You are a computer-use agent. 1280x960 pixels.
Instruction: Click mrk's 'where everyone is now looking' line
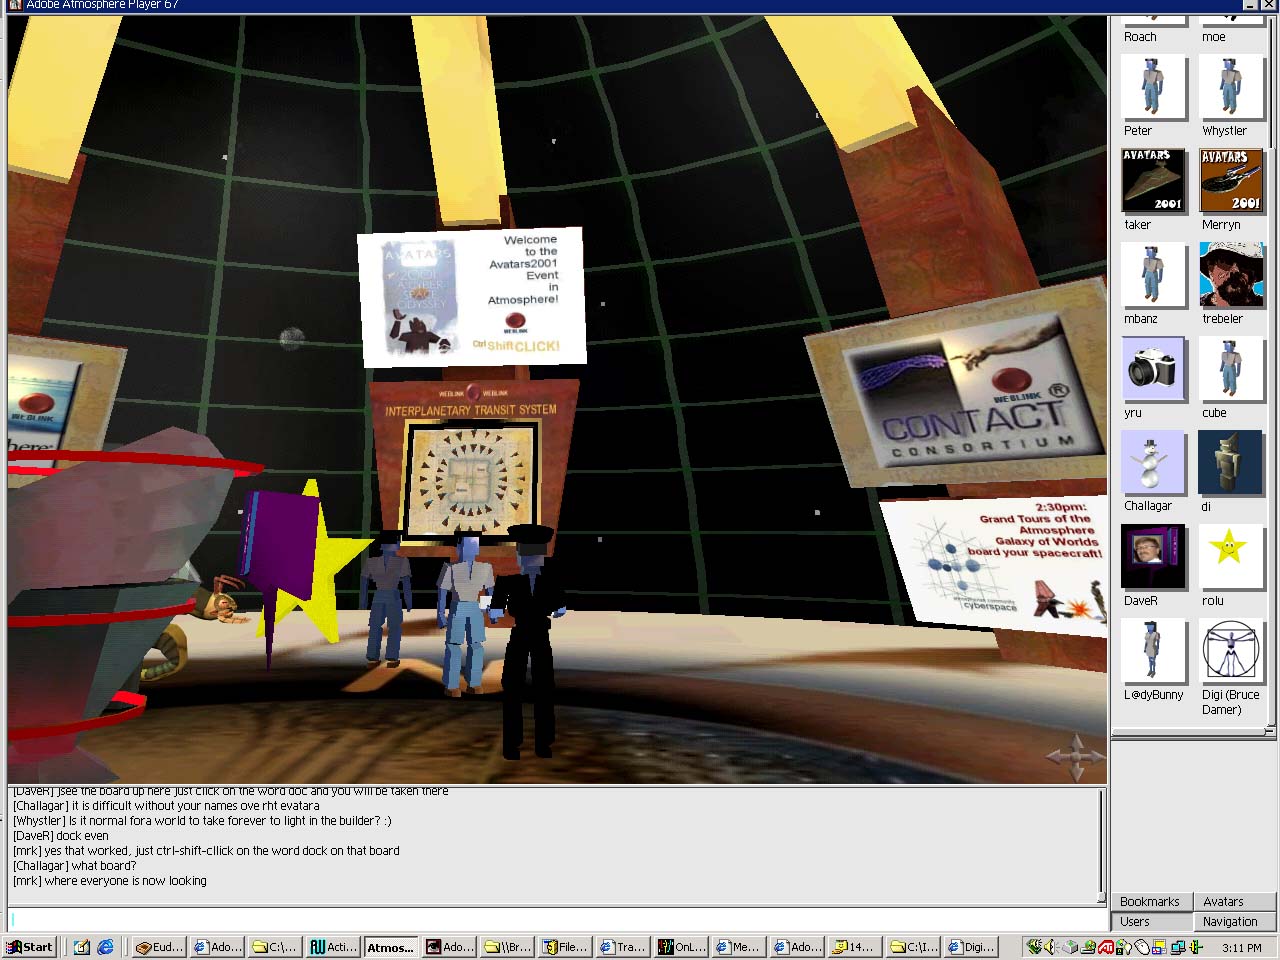click(x=109, y=881)
